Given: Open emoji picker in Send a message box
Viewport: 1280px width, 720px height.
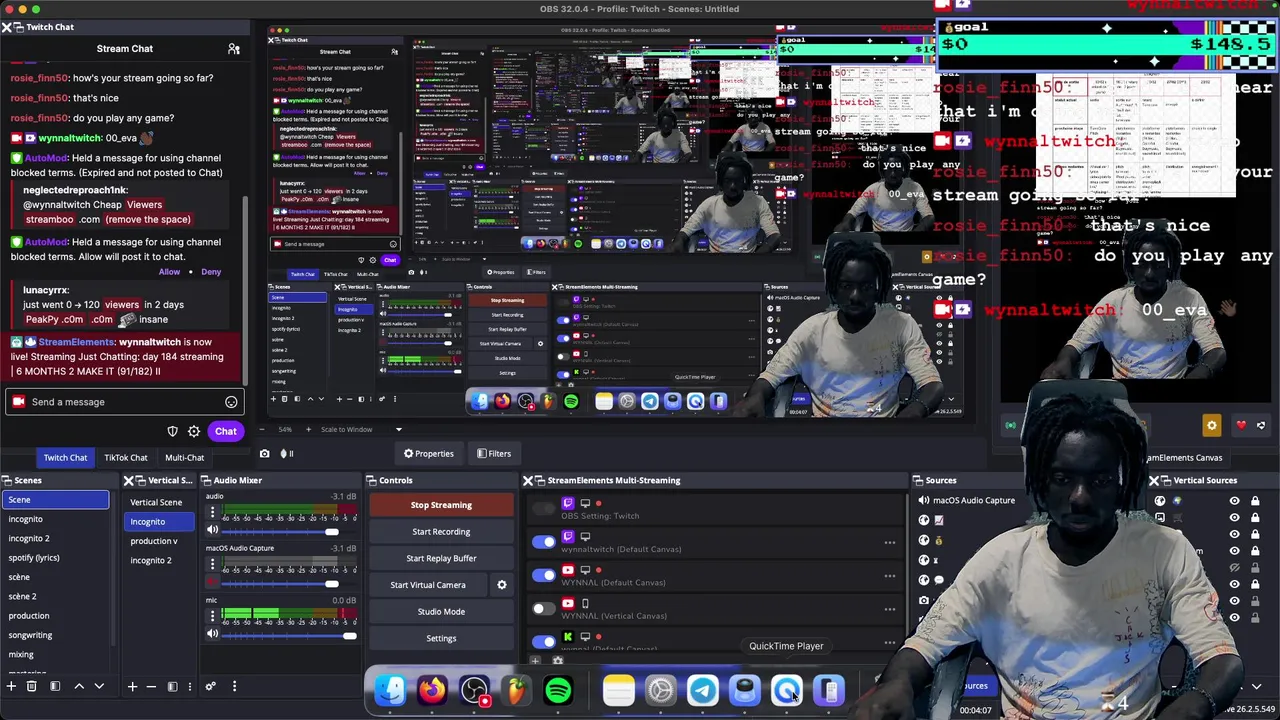Looking at the screenshot, I should coord(231,402).
